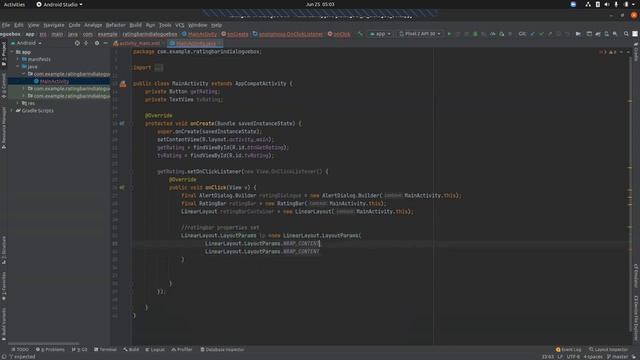The width and height of the screenshot is (640, 360).
Task: Toggle the Structure side panel button
Action: point(4,250)
